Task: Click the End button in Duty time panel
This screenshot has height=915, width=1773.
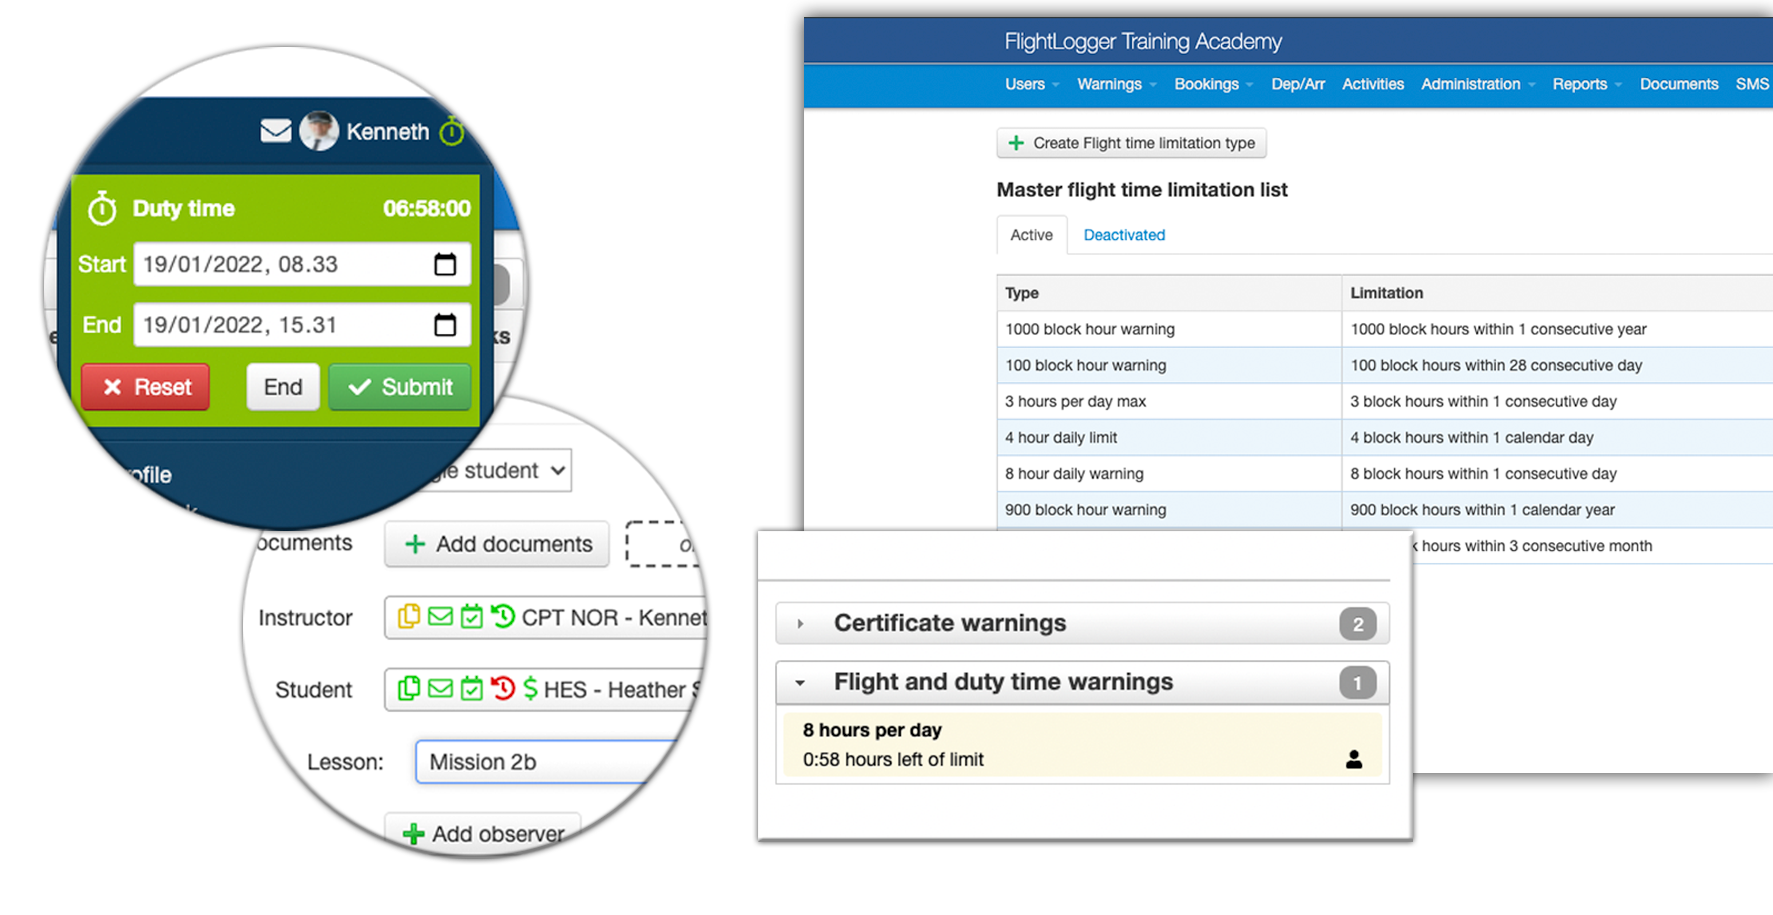Action: 283,387
